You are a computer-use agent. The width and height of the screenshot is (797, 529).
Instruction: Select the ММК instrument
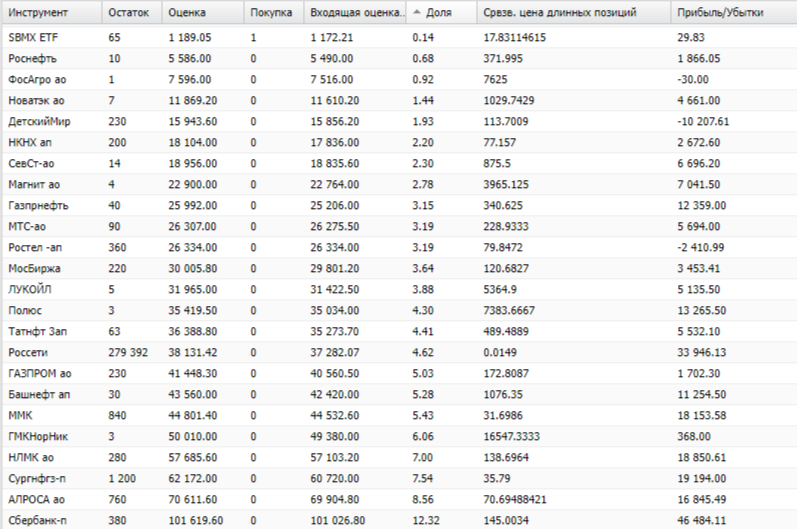coord(20,416)
